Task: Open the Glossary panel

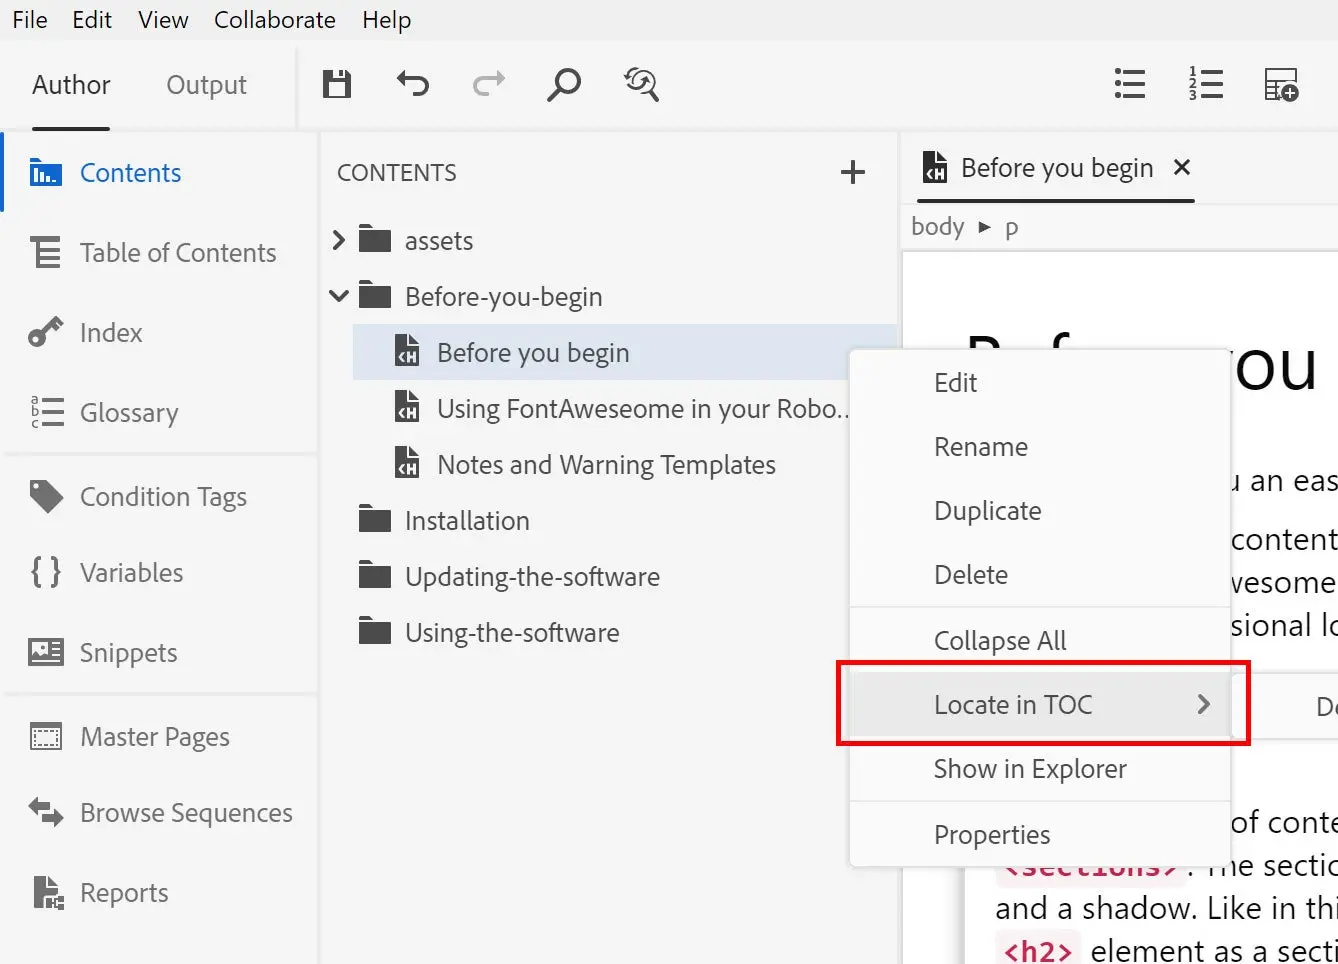Action: (125, 412)
